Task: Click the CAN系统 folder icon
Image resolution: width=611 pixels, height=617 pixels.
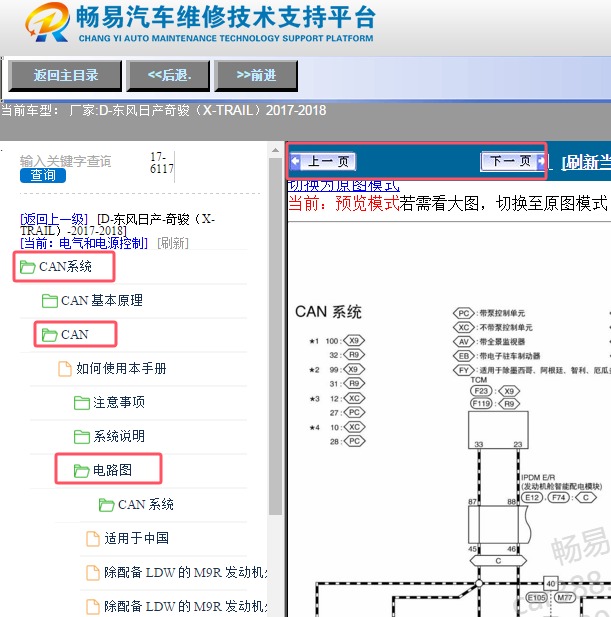Action: click(28, 267)
